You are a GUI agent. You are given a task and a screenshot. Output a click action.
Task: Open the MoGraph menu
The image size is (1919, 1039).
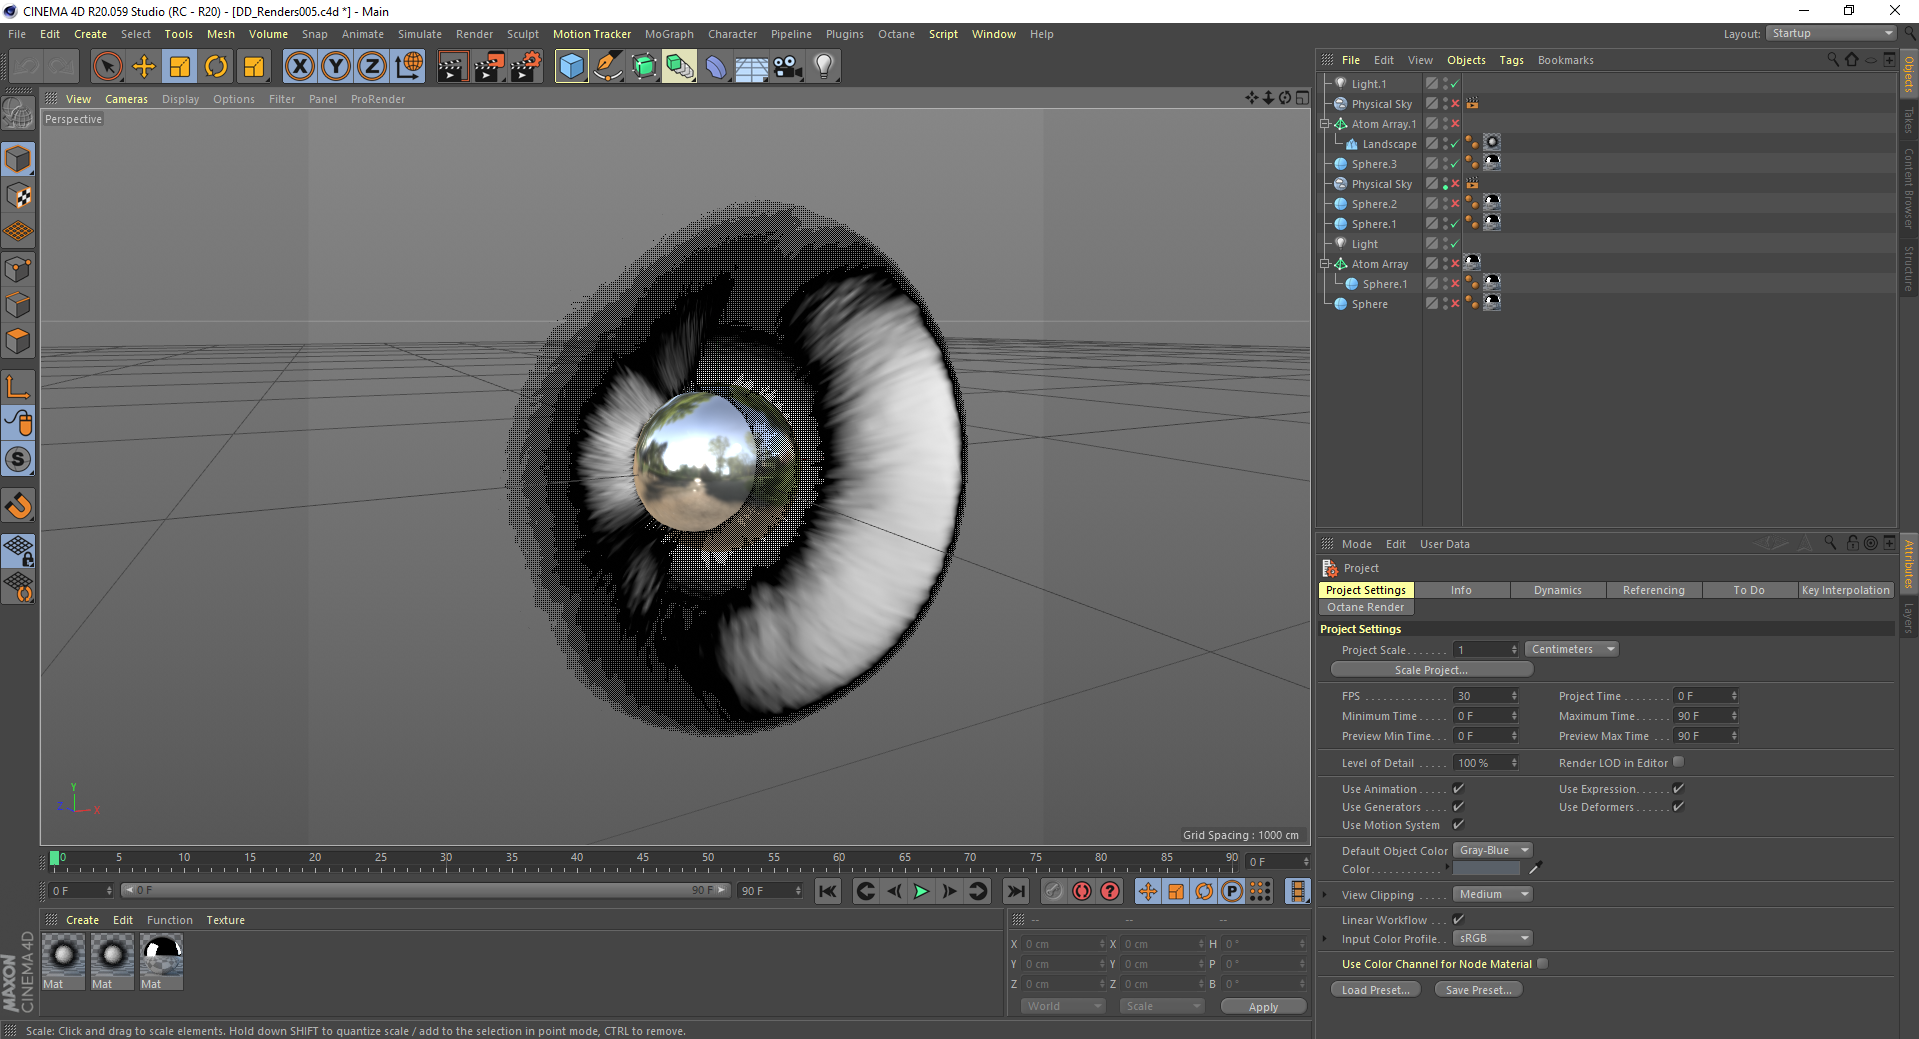coord(668,34)
